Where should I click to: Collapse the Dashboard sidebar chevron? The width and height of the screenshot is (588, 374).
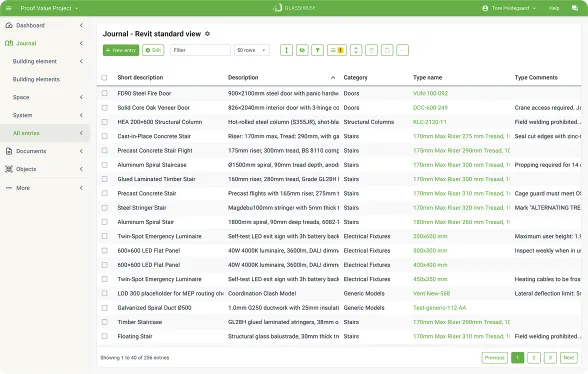coord(81,25)
